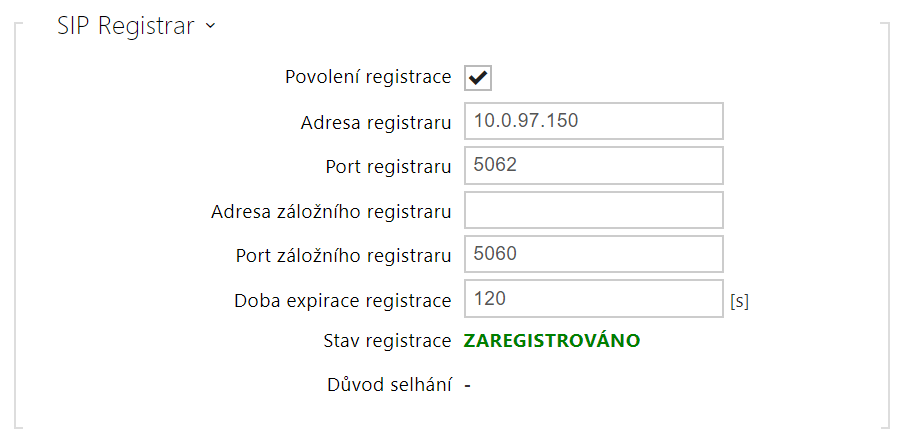Click the SIP Registrar heading text

(x=126, y=27)
